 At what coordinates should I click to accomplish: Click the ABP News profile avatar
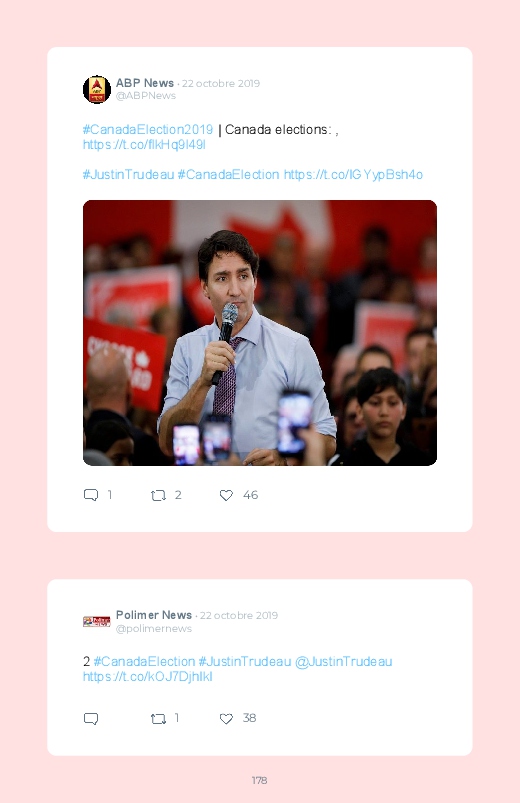coord(97,90)
